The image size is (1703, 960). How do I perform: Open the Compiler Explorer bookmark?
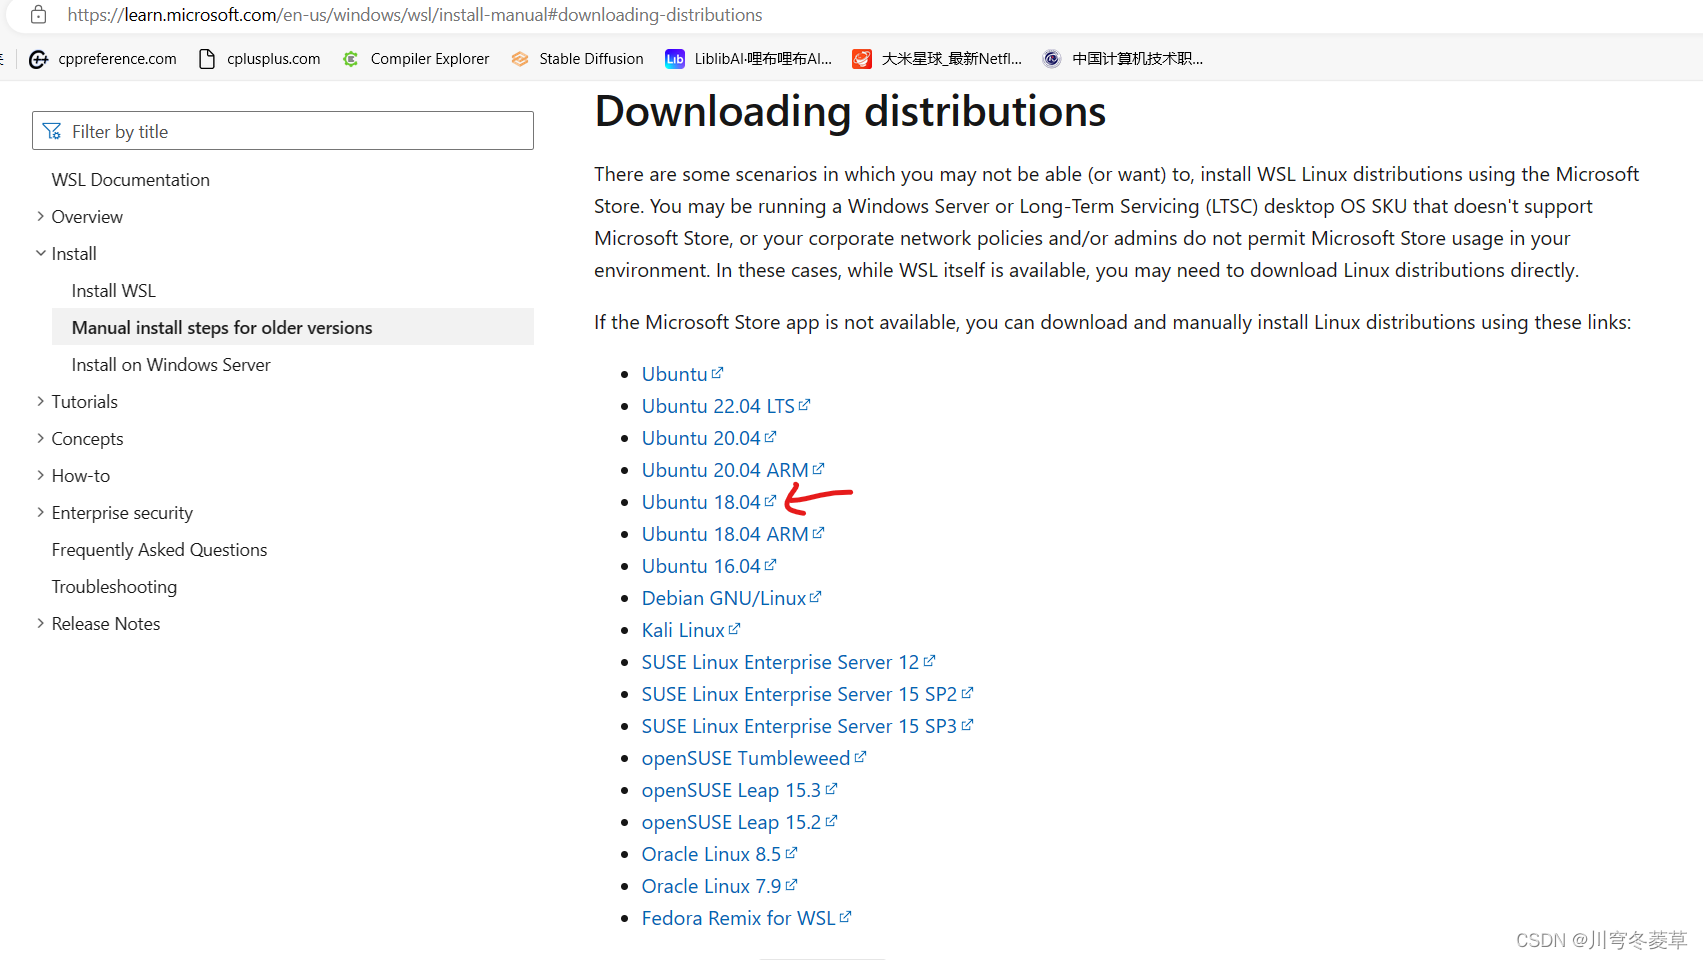[x=416, y=59]
